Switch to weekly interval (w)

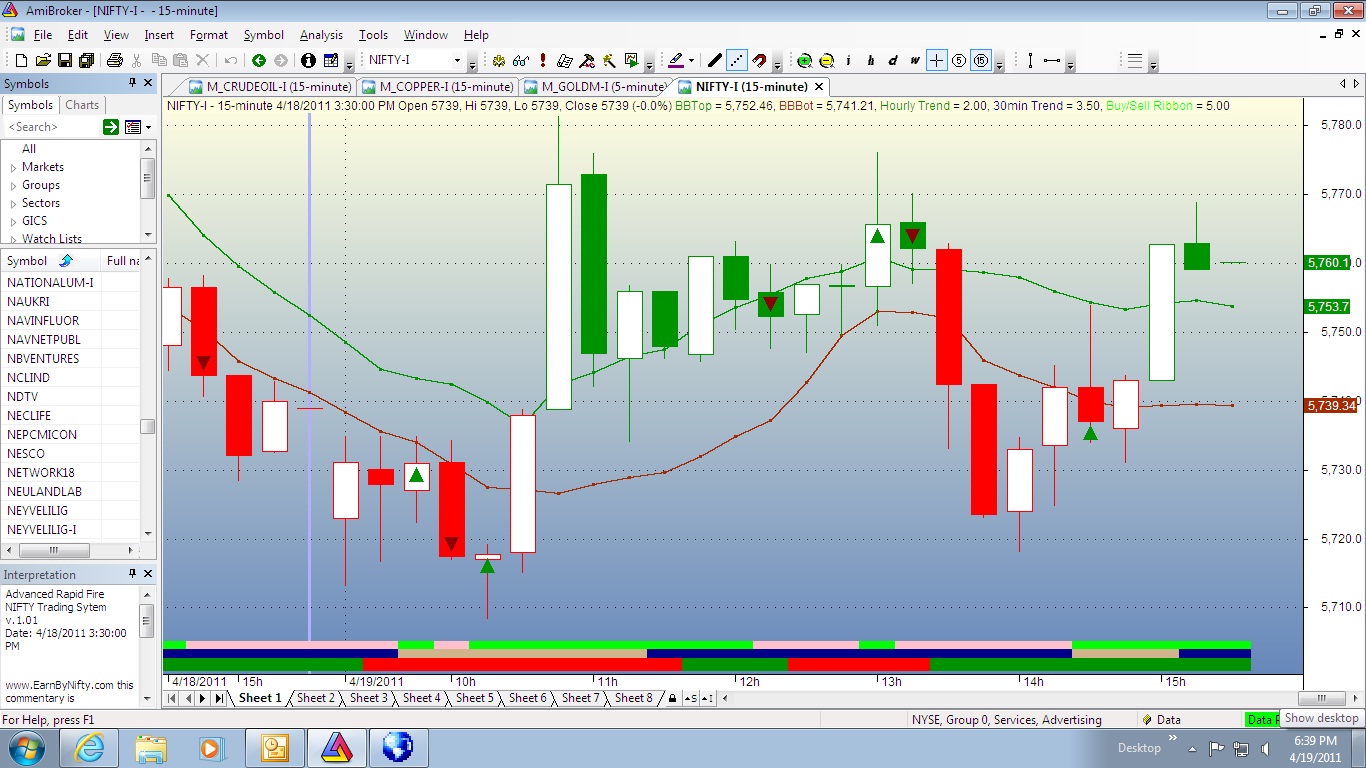click(914, 60)
